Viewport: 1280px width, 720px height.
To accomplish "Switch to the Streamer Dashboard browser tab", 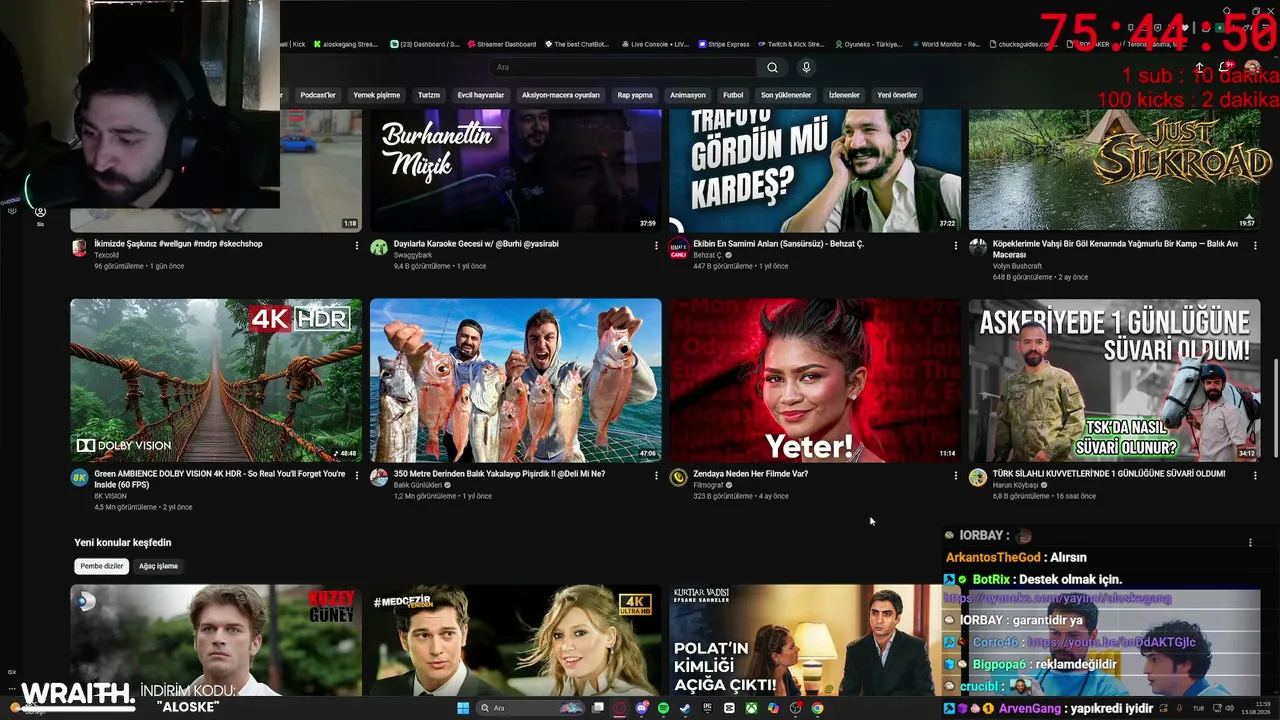I will click(500, 44).
